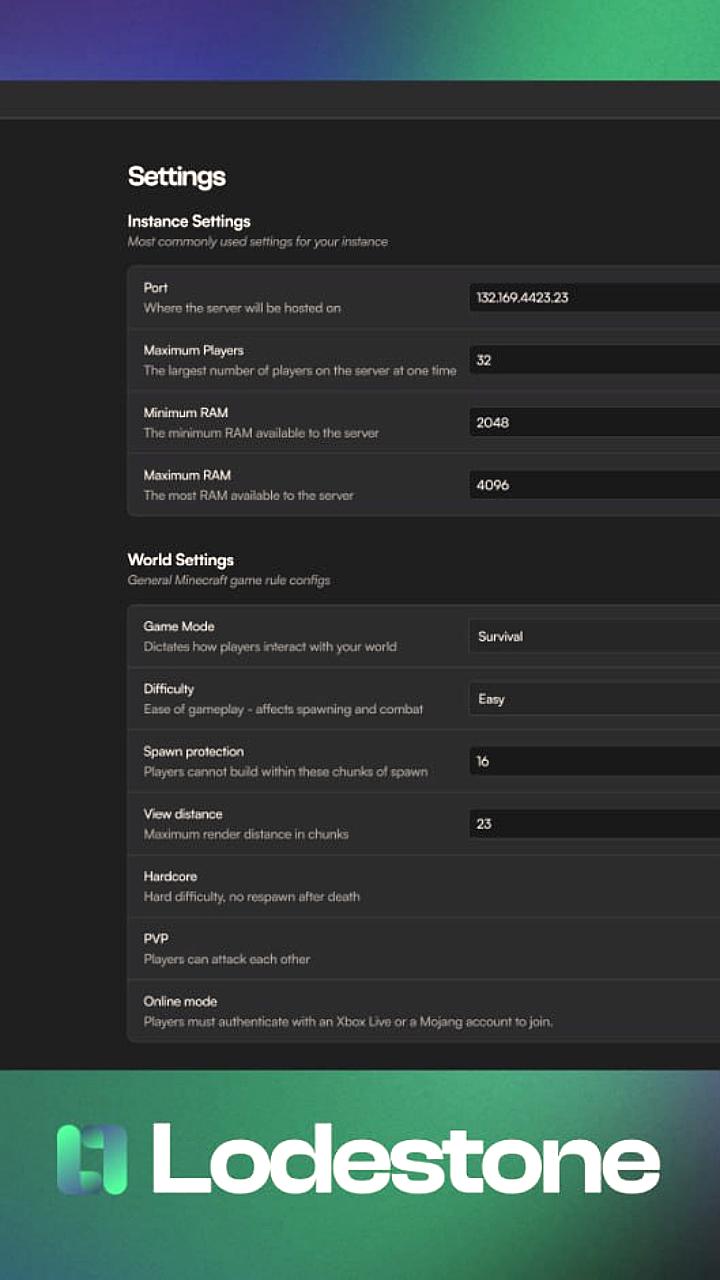Click the Difficulty setting label
Screen dimensions: 720x1280
click(x=169, y=689)
